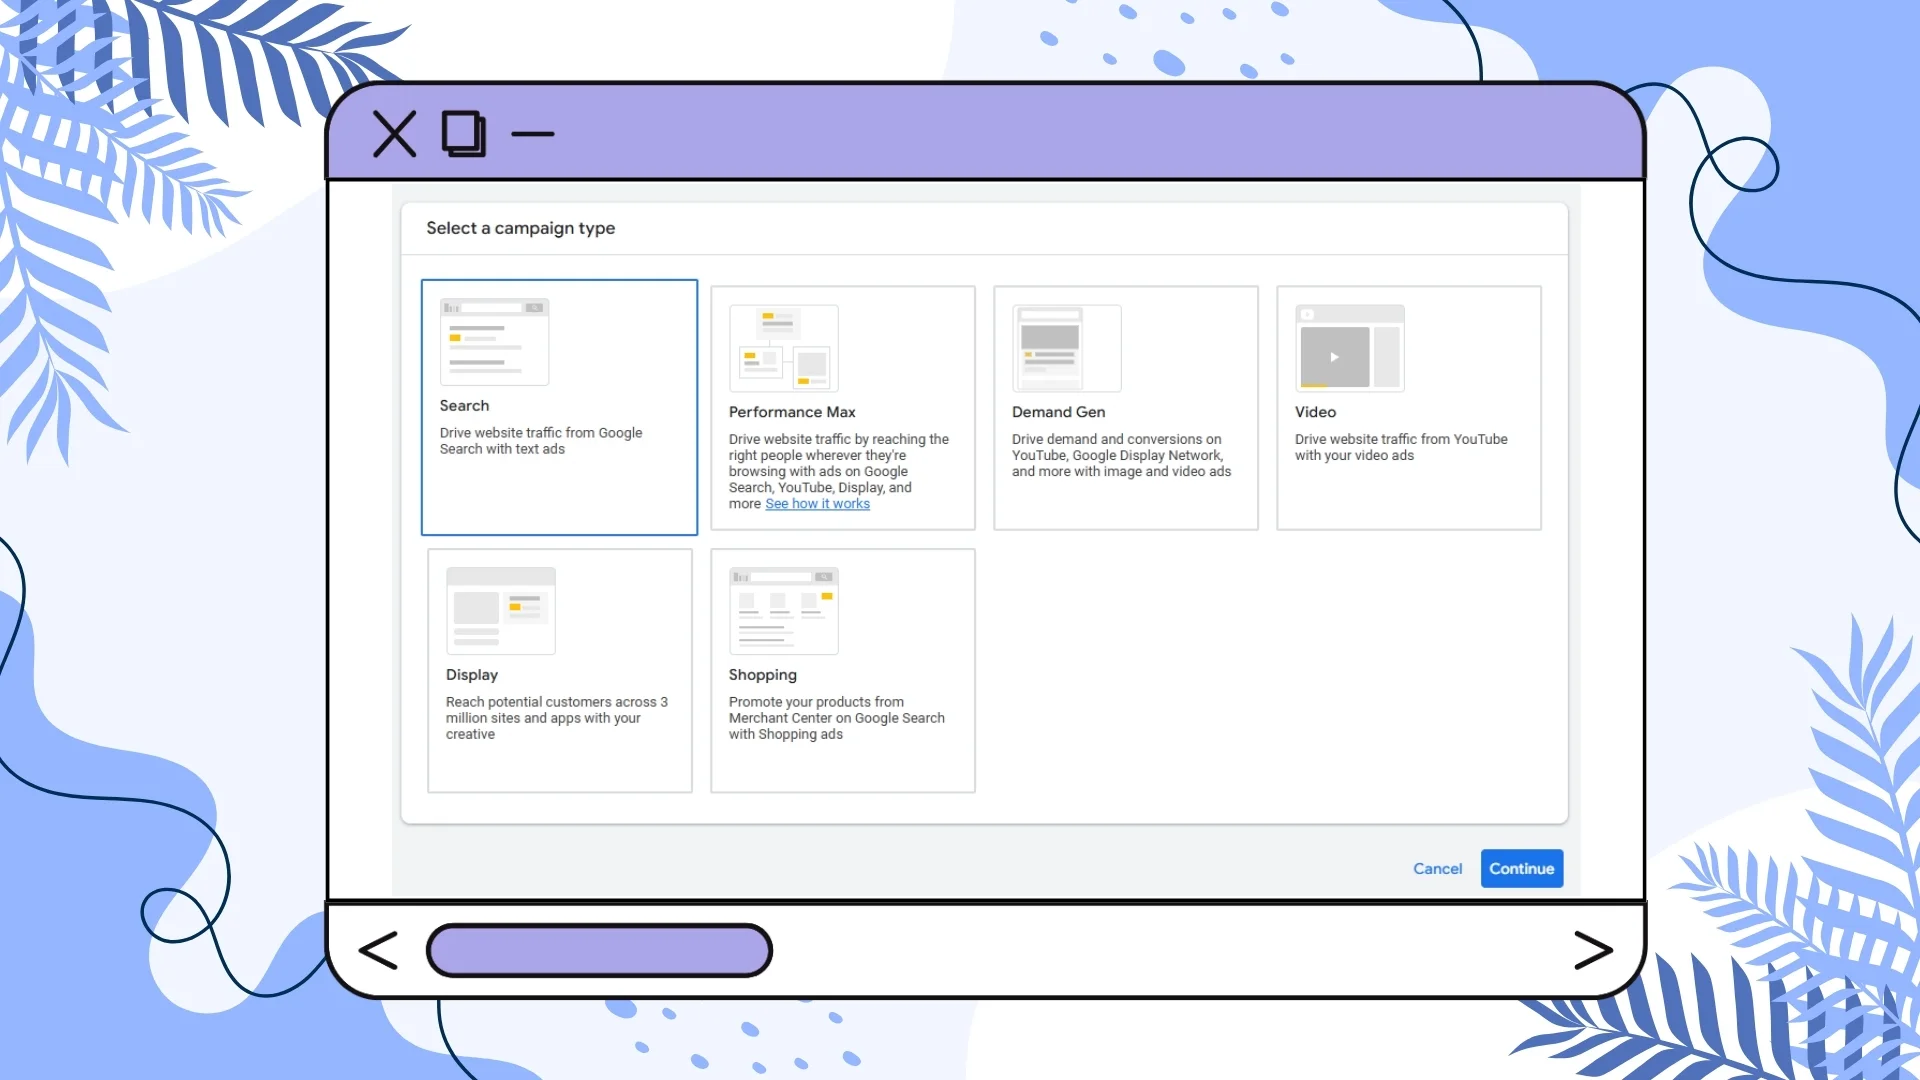Click the Performance Max illustration icon

783,348
